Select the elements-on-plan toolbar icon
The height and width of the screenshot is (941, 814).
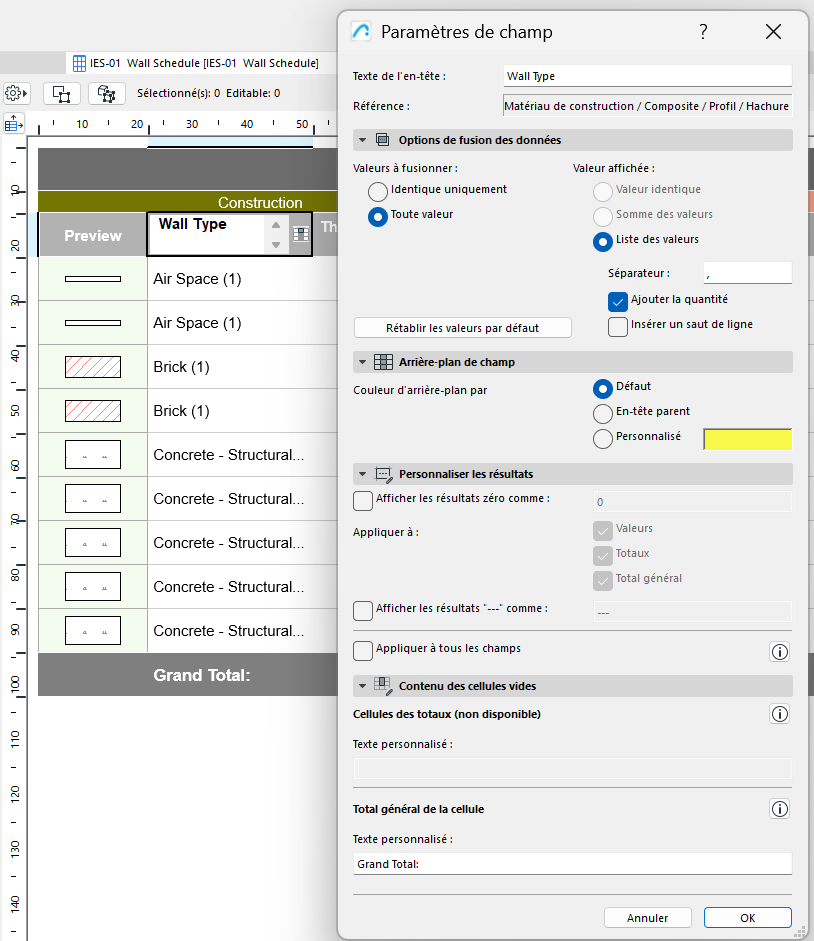pos(61,93)
